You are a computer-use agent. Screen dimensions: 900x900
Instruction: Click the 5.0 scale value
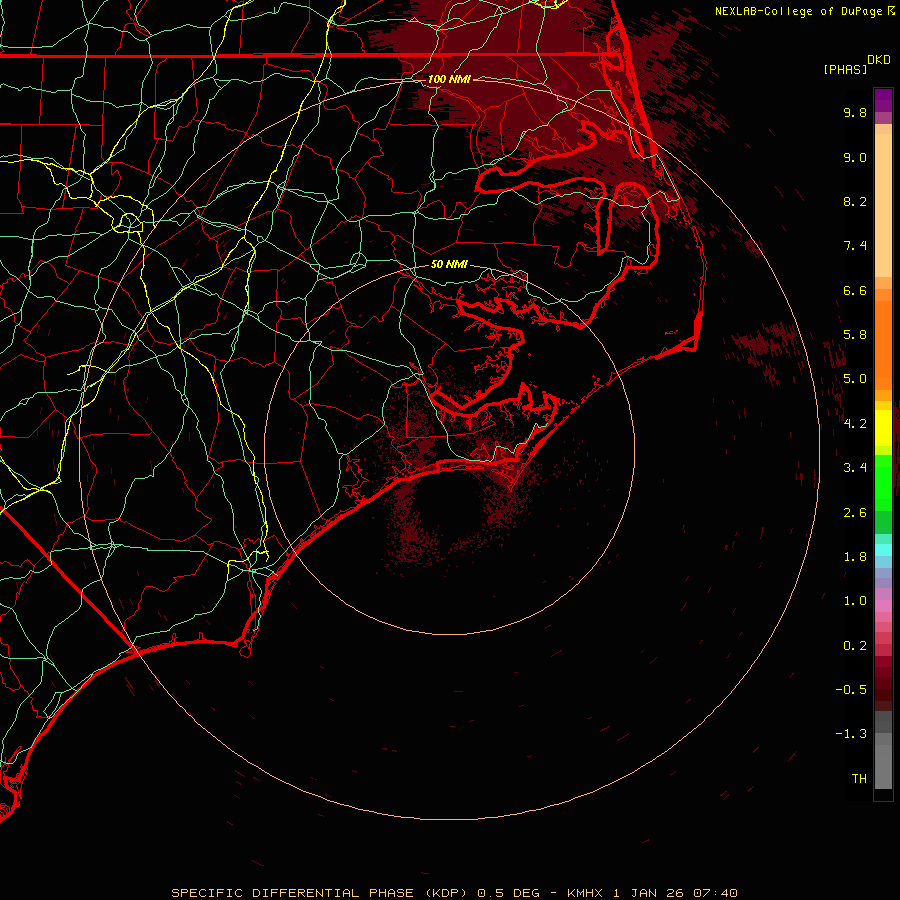tap(855, 379)
